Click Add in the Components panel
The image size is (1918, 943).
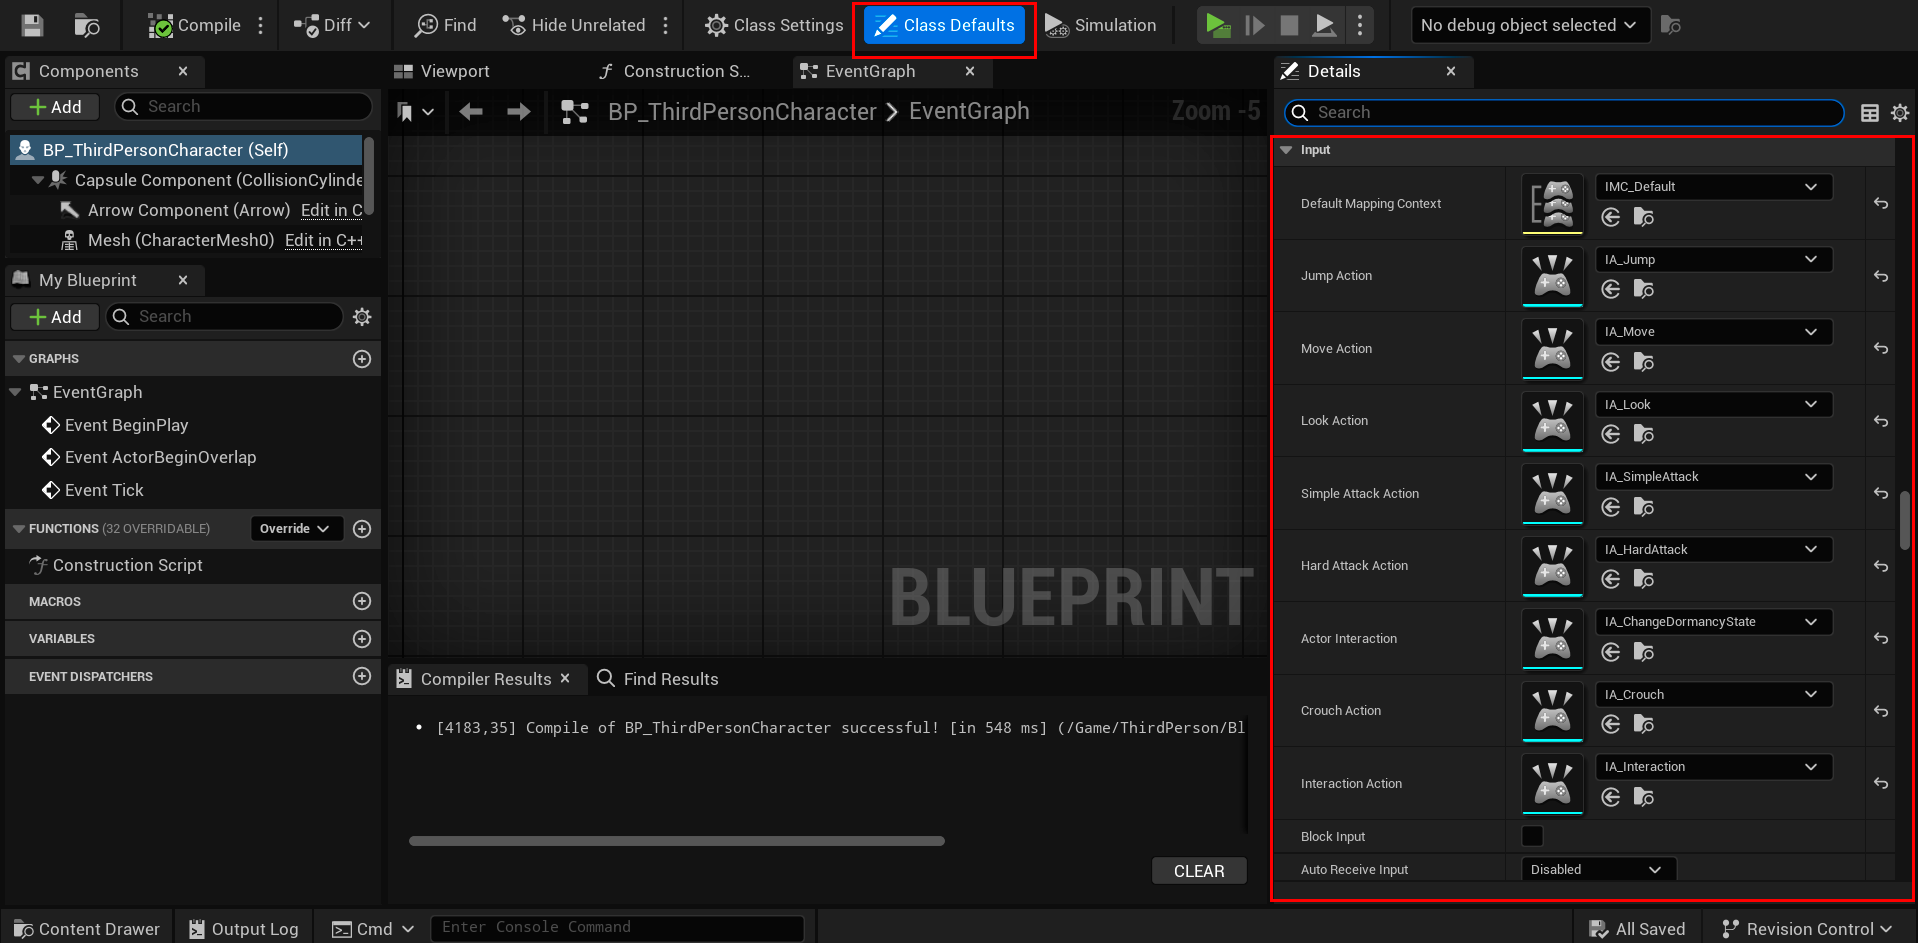point(55,107)
